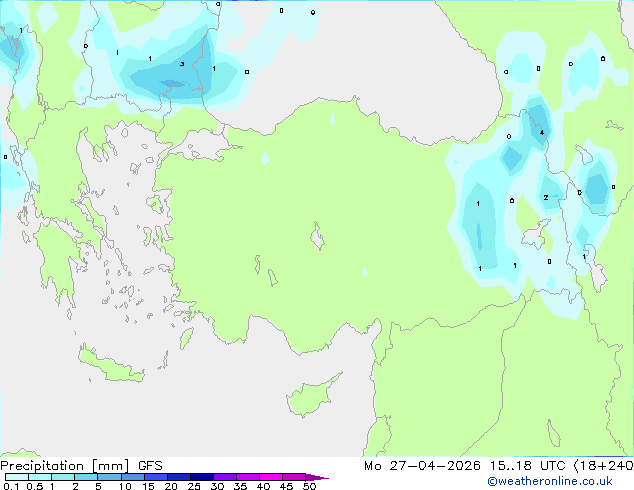Click the legend label '45'

(286, 486)
